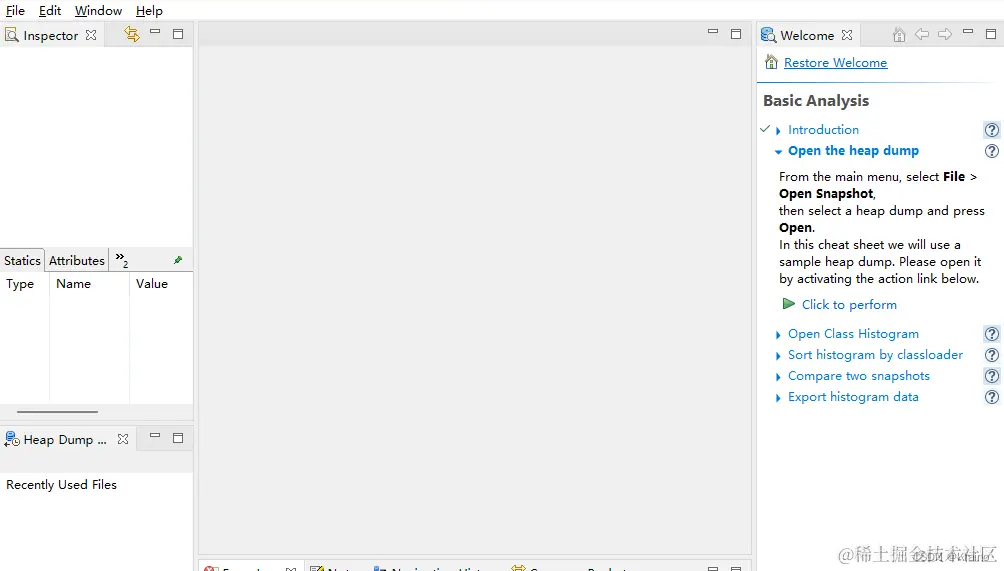The width and height of the screenshot is (1004, 571).
Task: Click the Restore Welcome link
Action: coord(836,63)
